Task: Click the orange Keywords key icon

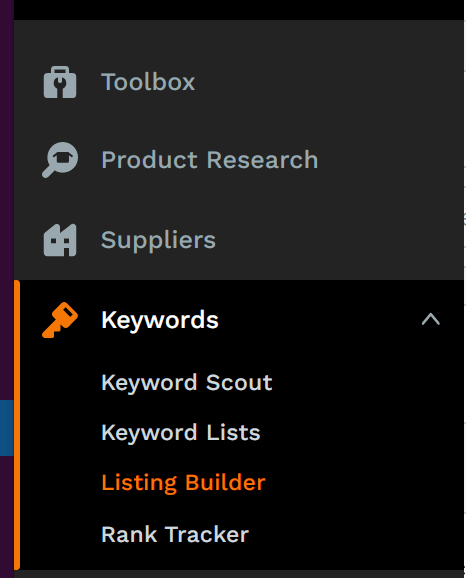Action: 60,320
